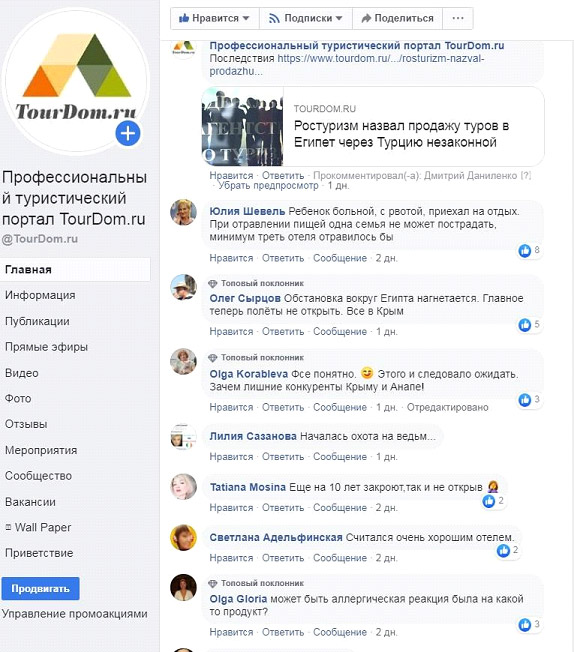The width and height of the screenshot is (574, 652).
Task: Click the blue Продвигать button
Action: 40,588
